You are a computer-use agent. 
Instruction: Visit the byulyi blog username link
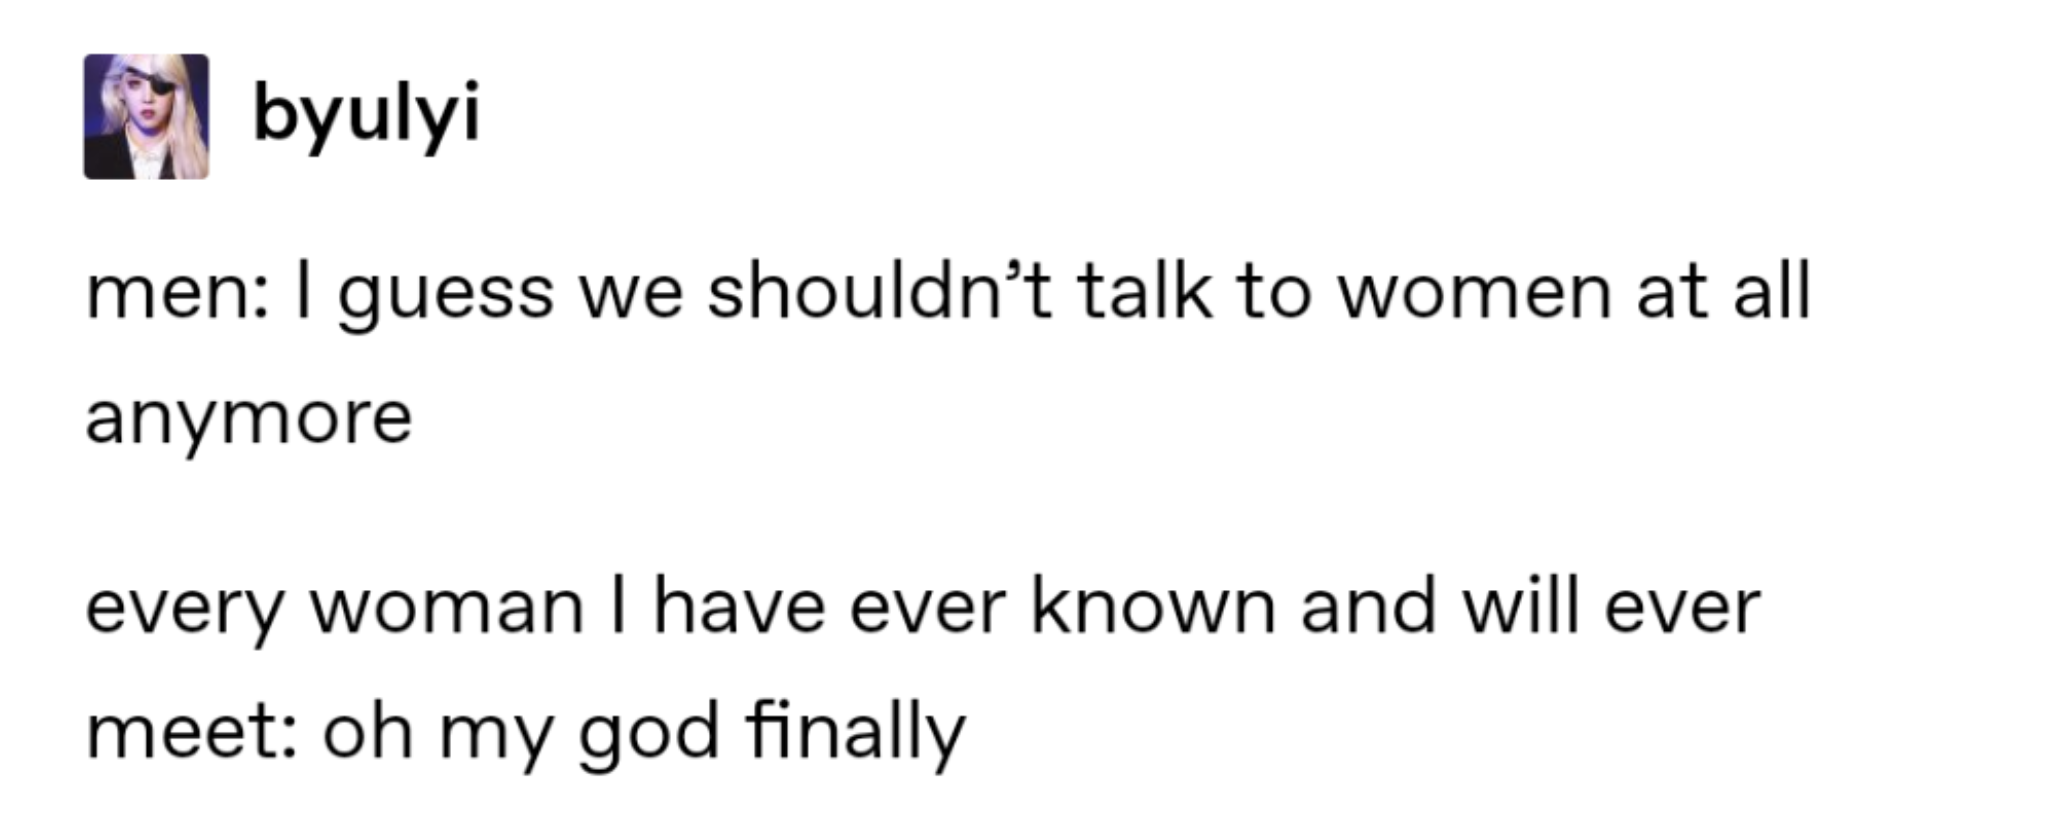[x=367, y=115]
